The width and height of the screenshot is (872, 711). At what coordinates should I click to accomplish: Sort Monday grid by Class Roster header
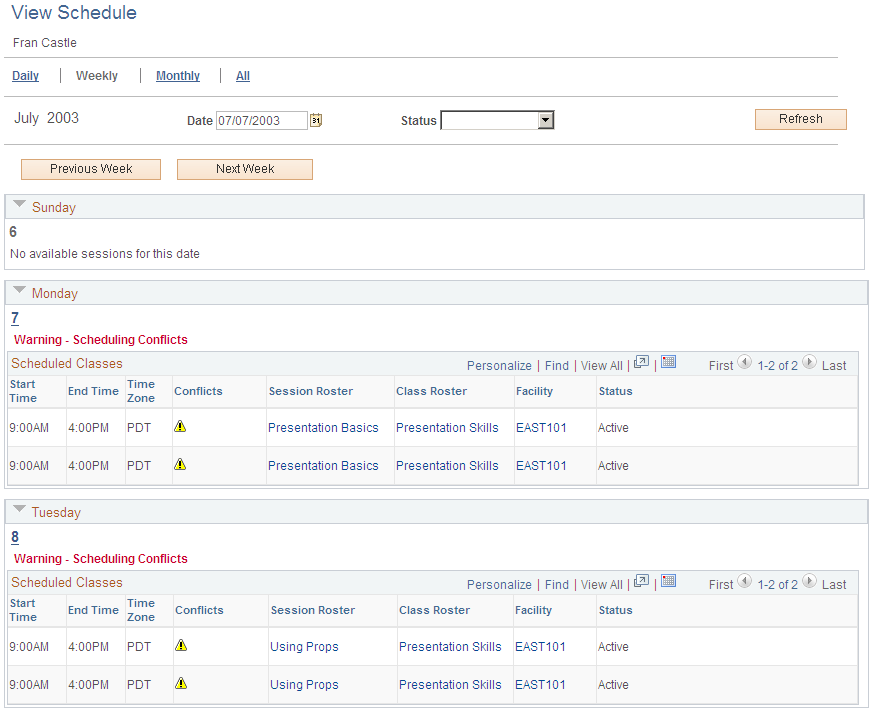(432, 391)
